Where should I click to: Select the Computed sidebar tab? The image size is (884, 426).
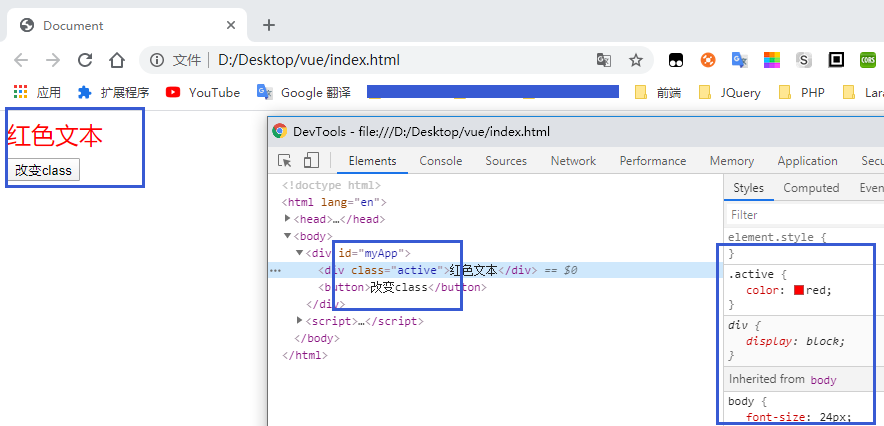tap(811, 188)
